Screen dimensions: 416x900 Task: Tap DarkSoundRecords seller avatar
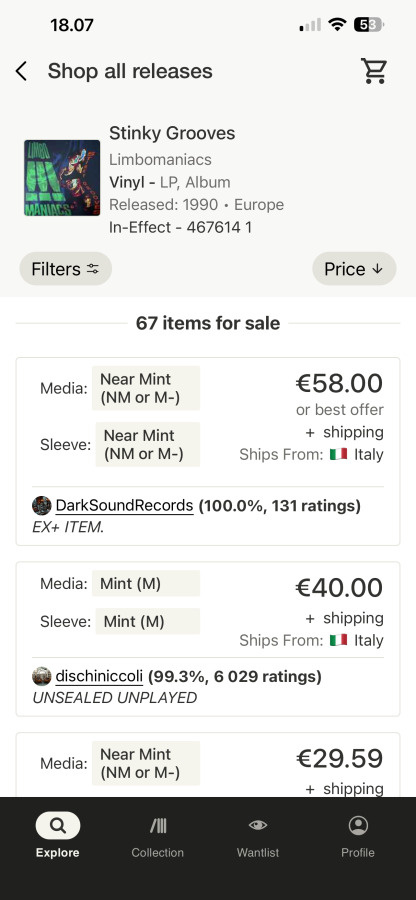(42, 506)
